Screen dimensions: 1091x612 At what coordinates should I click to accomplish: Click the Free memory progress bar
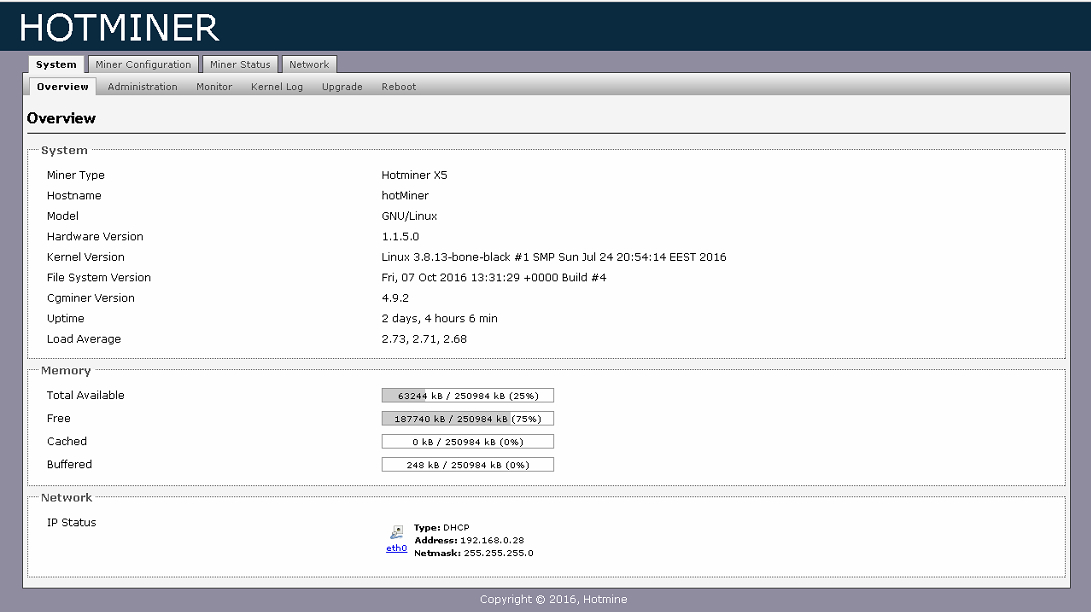click(x=468, y=419)
